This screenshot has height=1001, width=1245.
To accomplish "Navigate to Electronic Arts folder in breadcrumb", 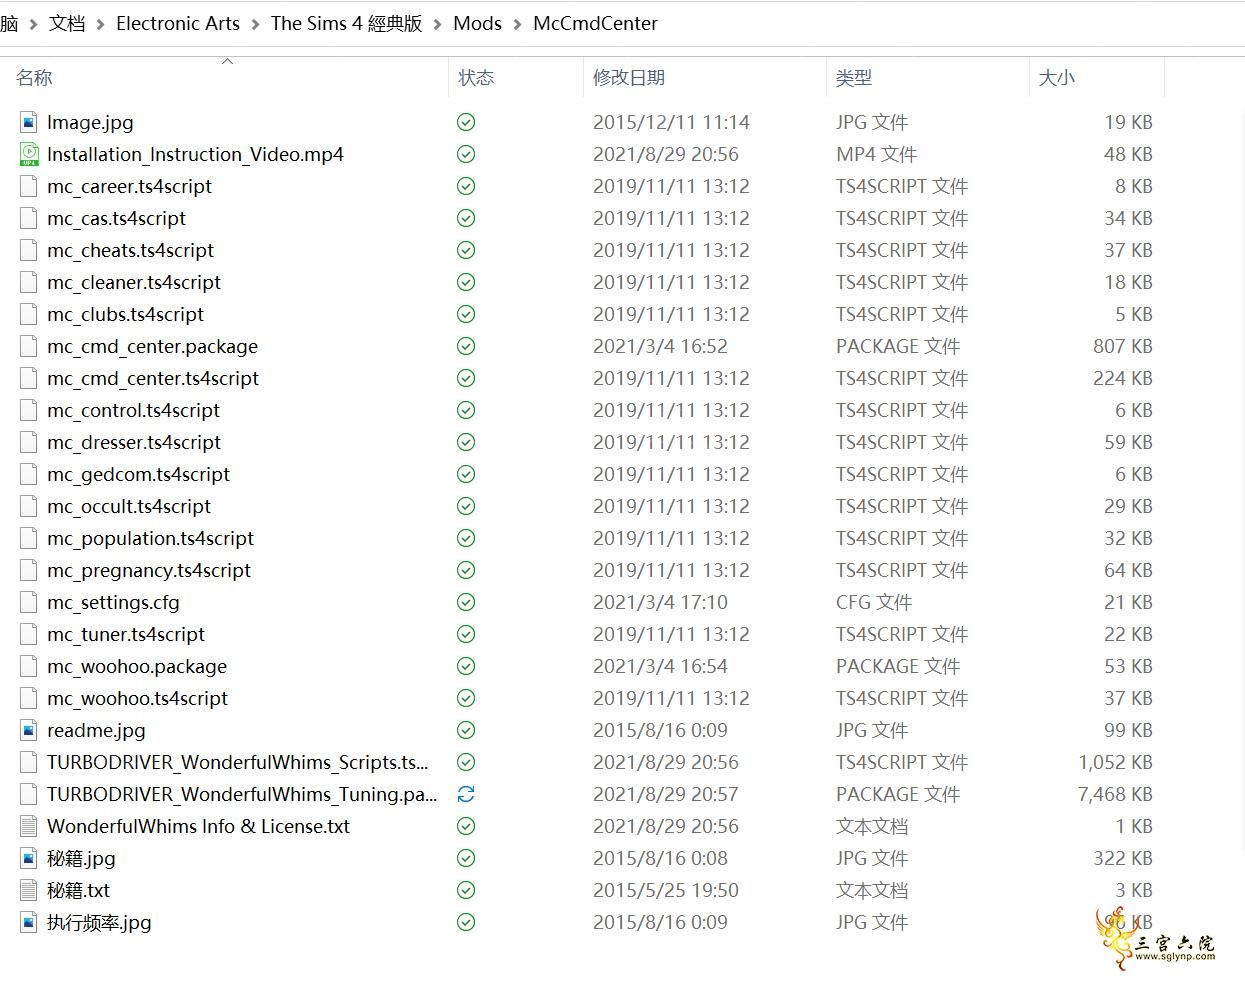I will coord(178,24).
